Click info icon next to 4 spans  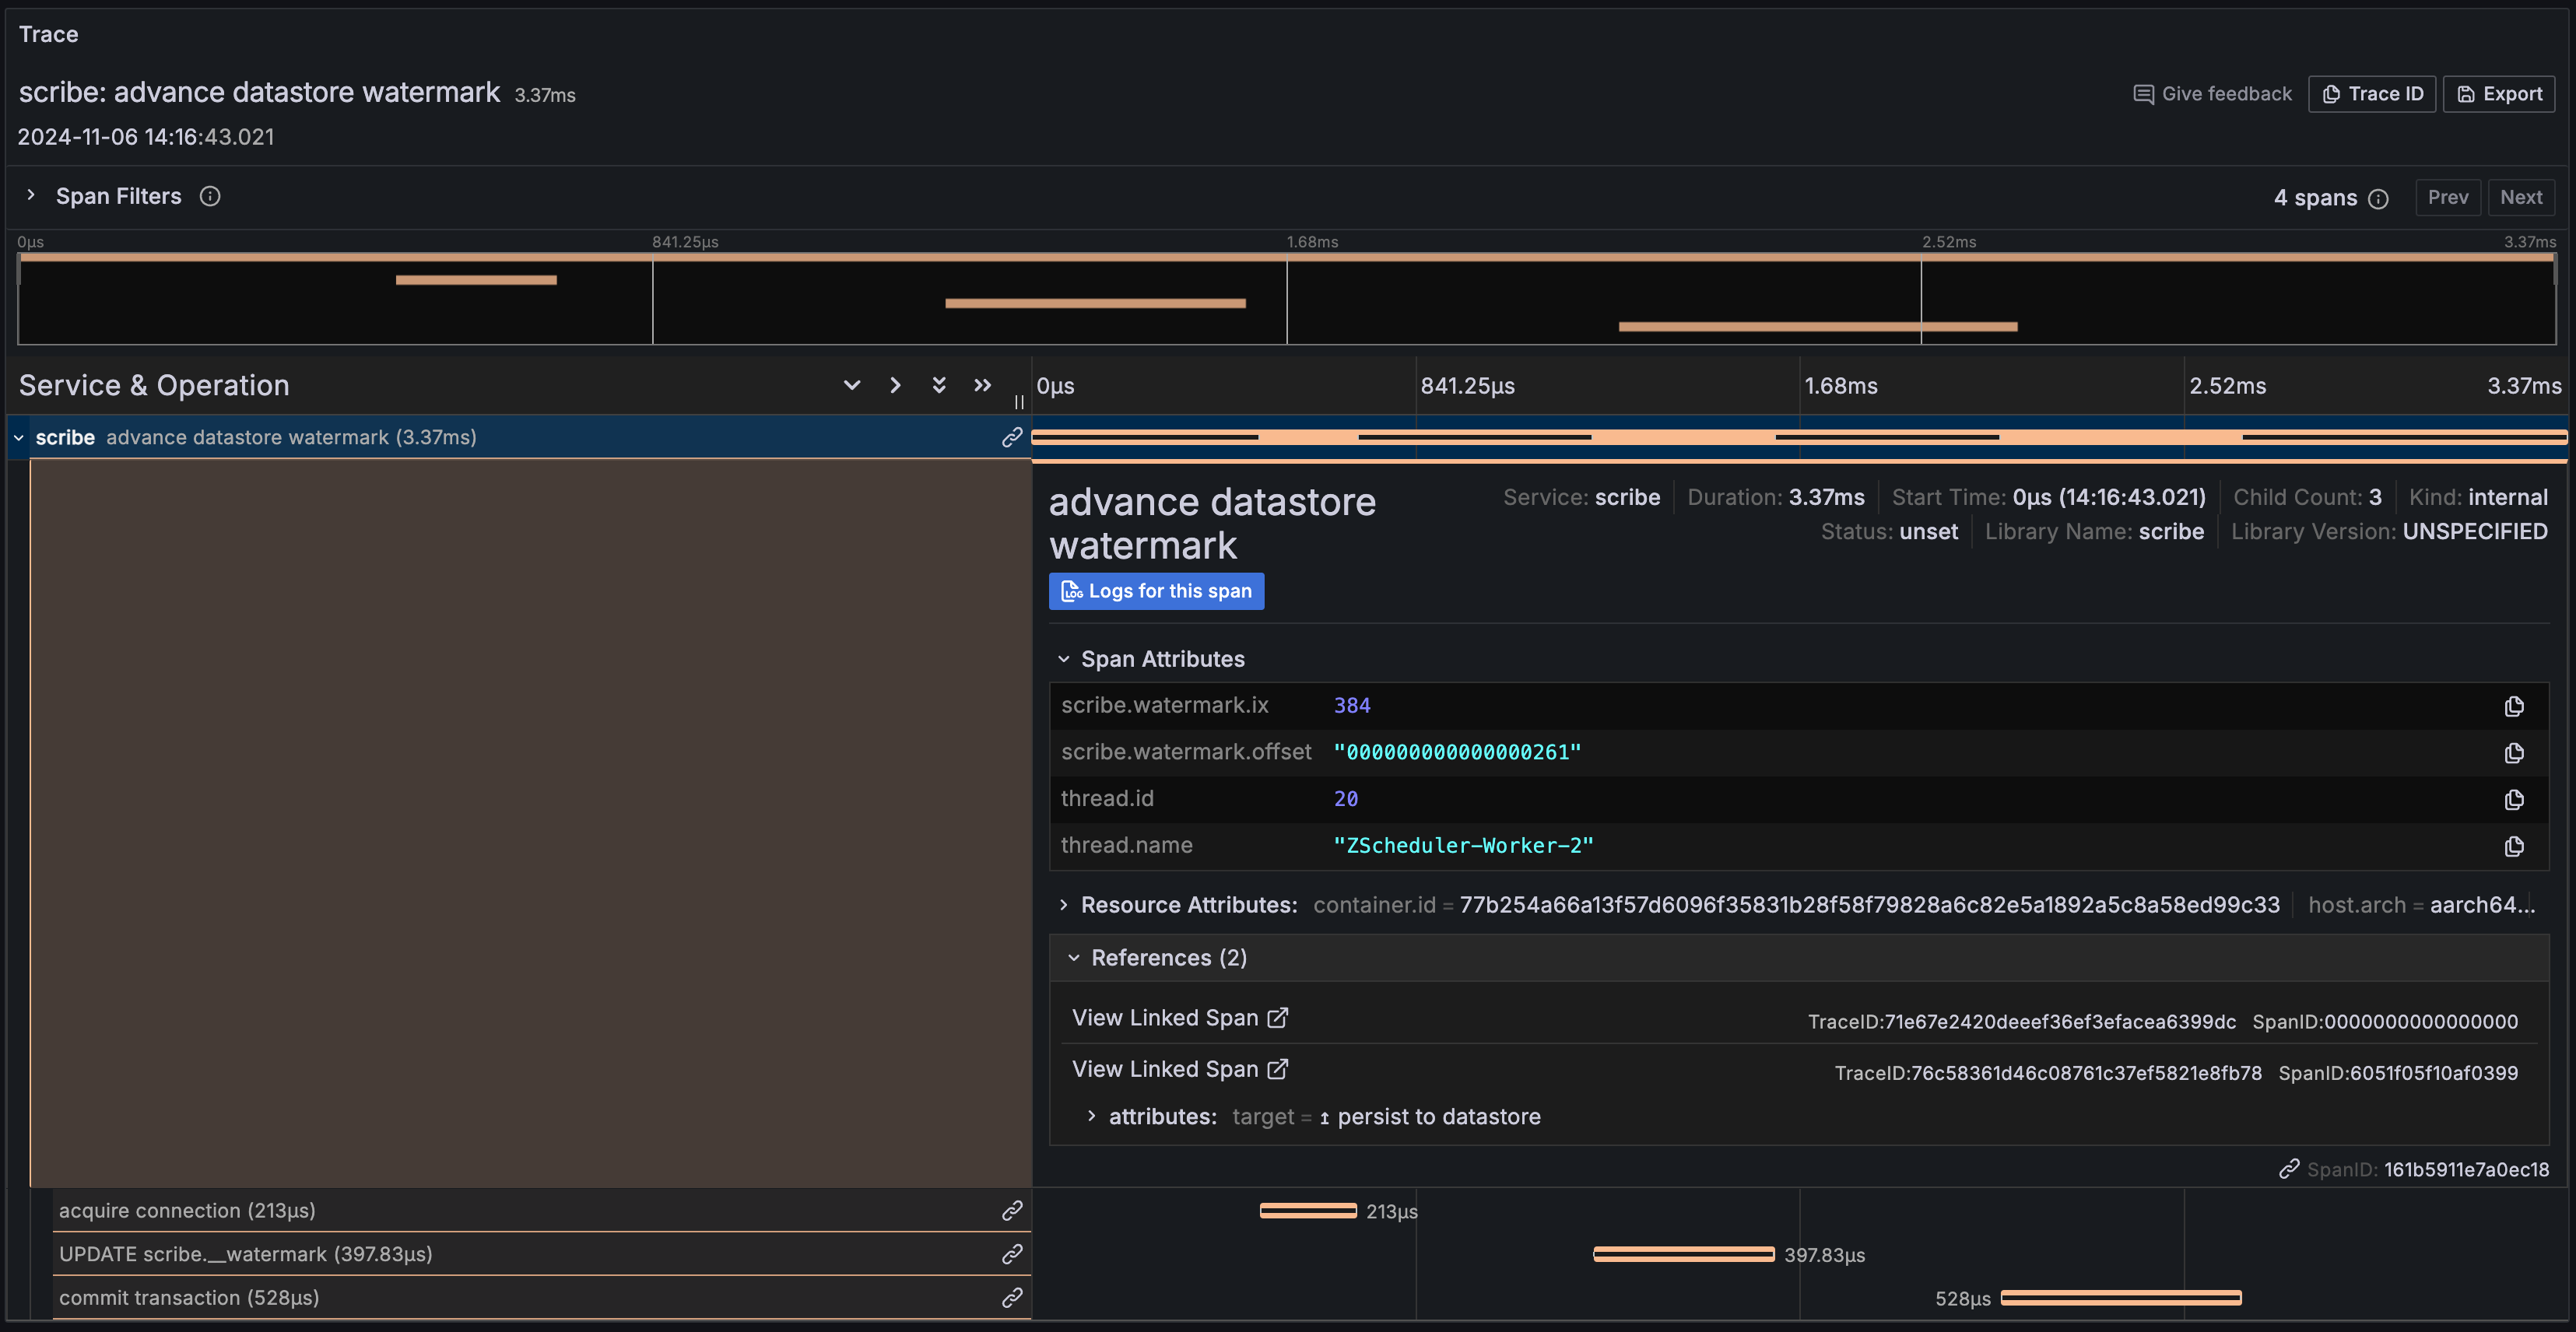click(2379, 199)
